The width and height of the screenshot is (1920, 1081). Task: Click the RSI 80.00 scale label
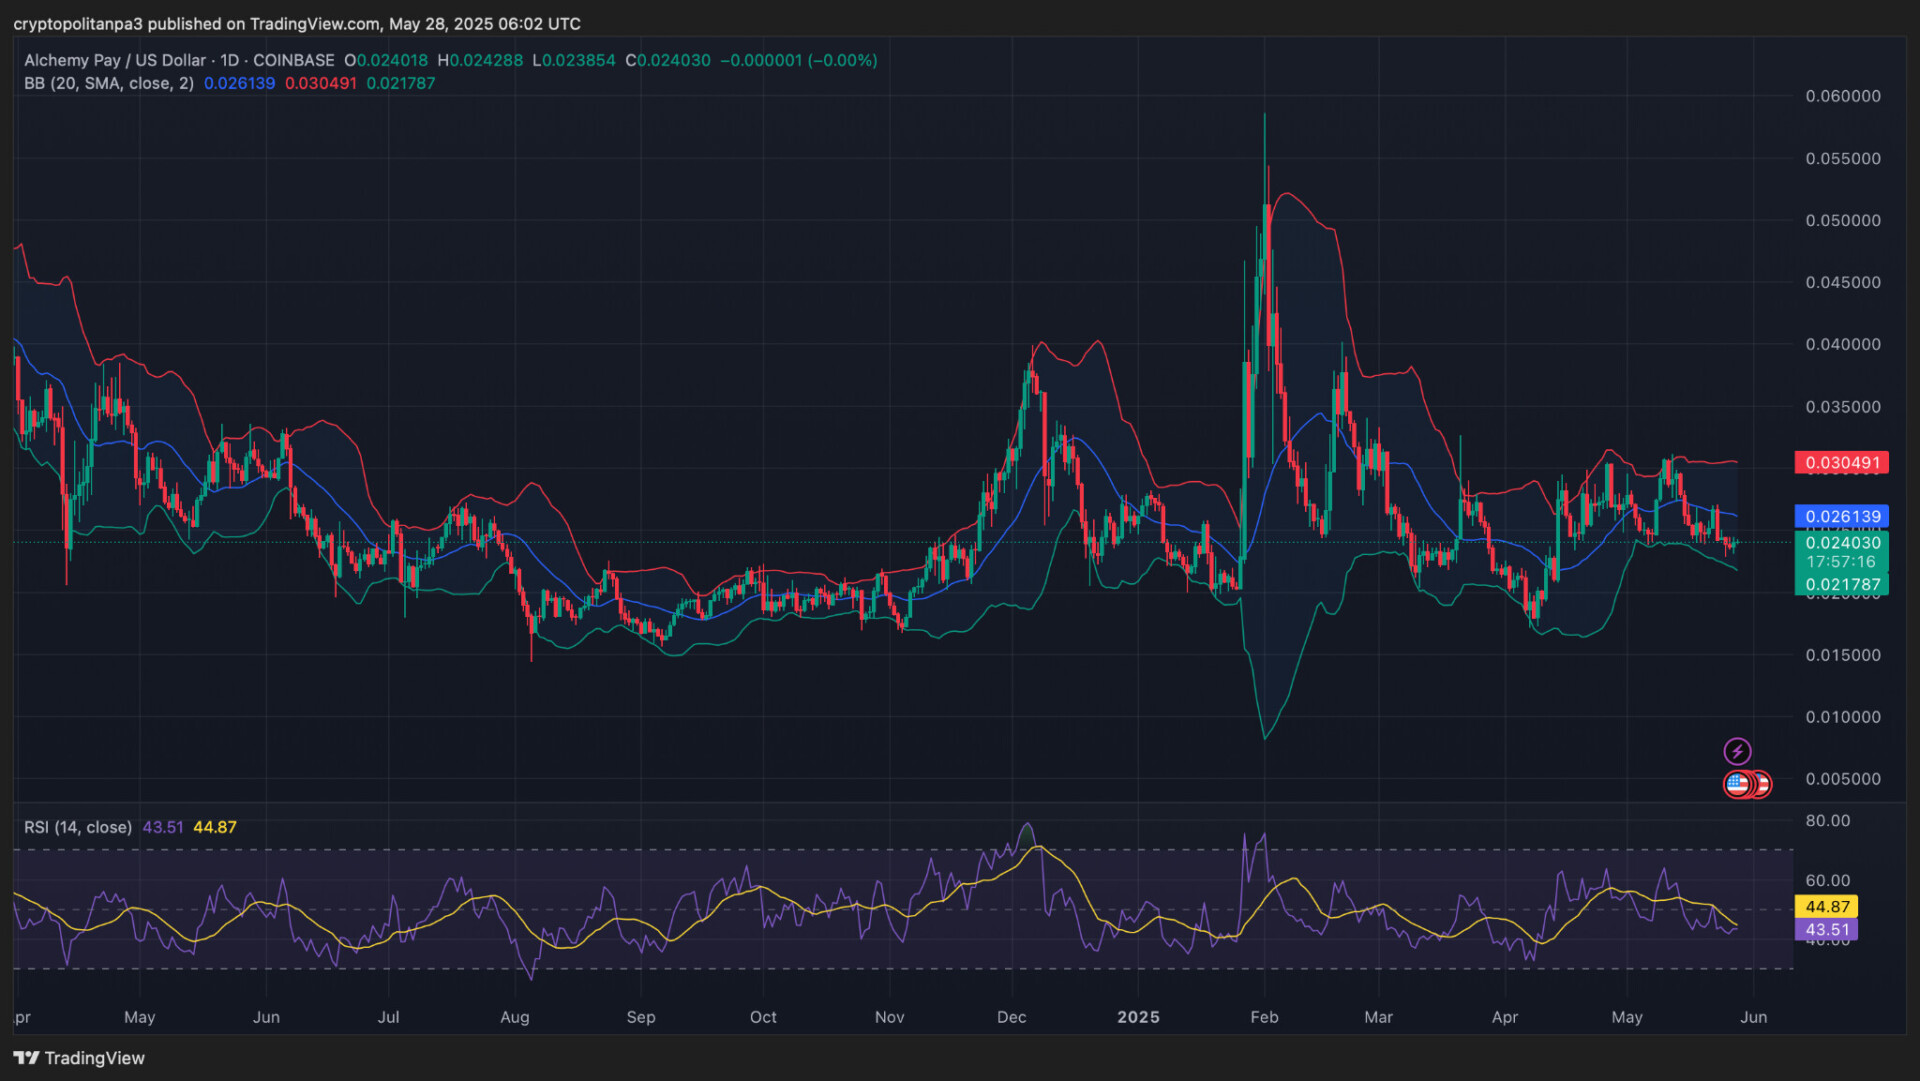point(1827,821)
